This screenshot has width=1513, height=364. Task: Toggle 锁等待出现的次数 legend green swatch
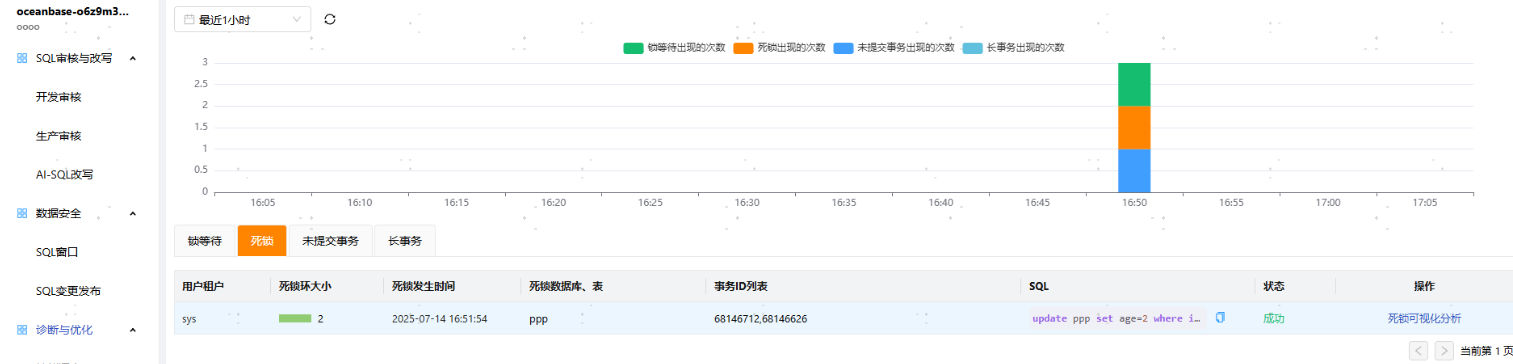[632, 47]
